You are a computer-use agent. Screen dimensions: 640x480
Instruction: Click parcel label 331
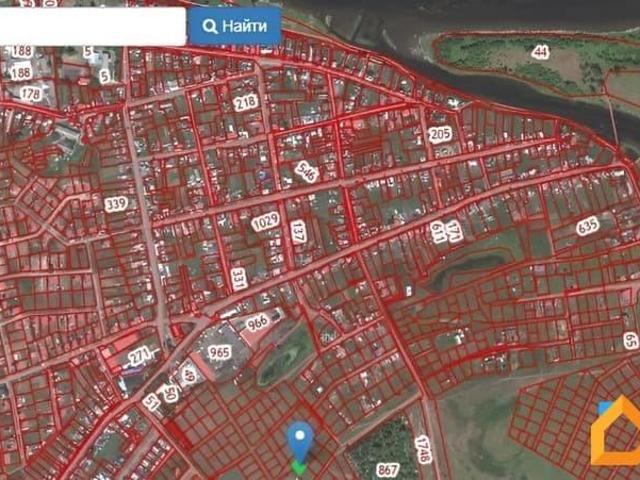[239, 279]
